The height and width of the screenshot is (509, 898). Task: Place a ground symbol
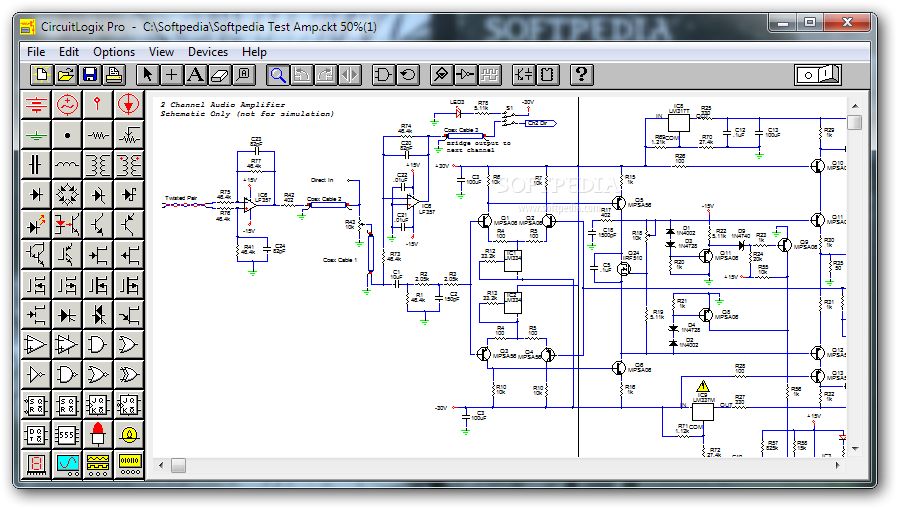click(x=36, y=135)
